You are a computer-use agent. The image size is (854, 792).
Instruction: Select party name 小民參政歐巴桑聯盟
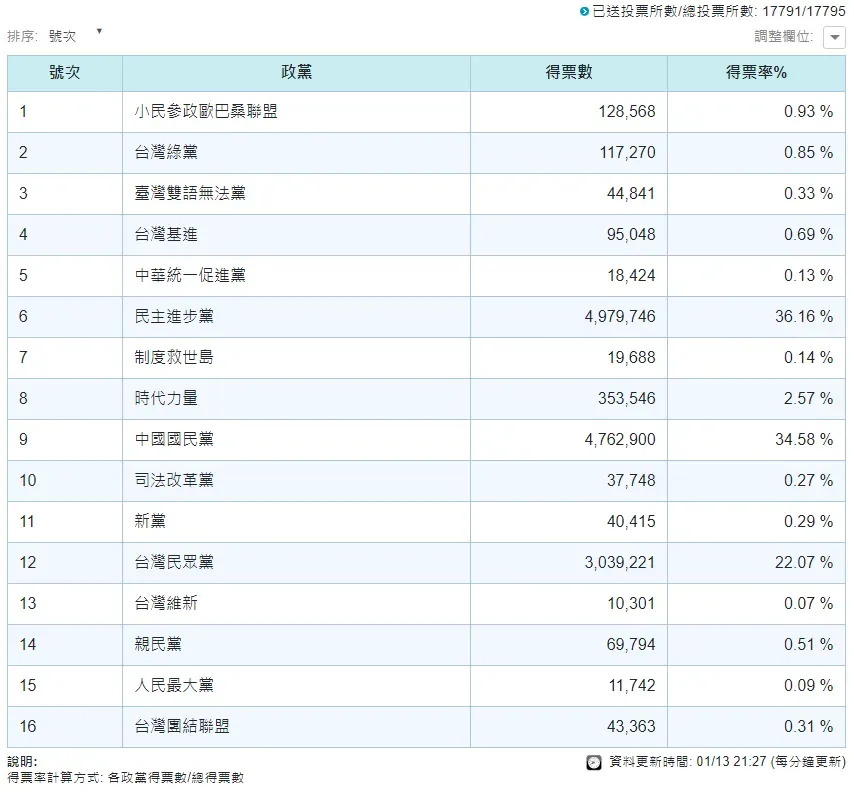click(x=206, y=112)
